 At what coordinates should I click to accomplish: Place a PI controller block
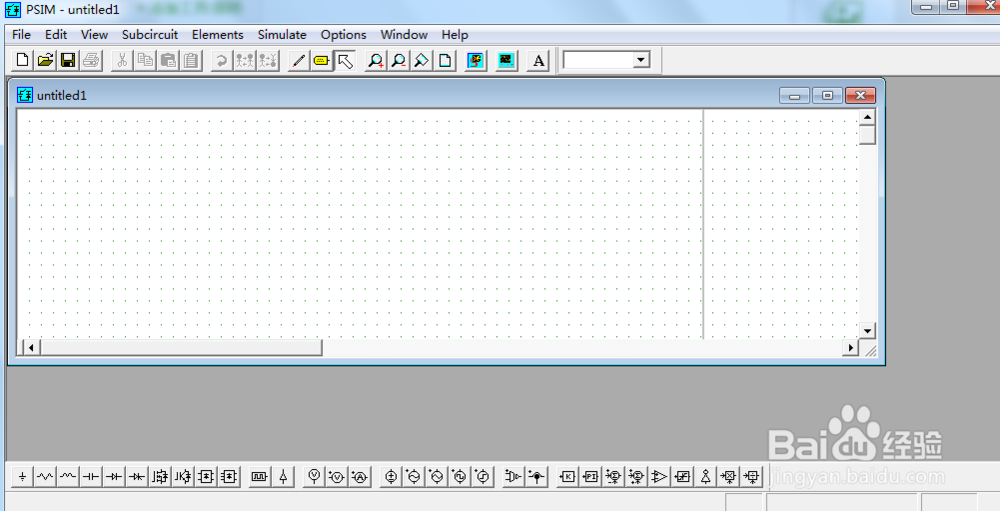point(591,477)
